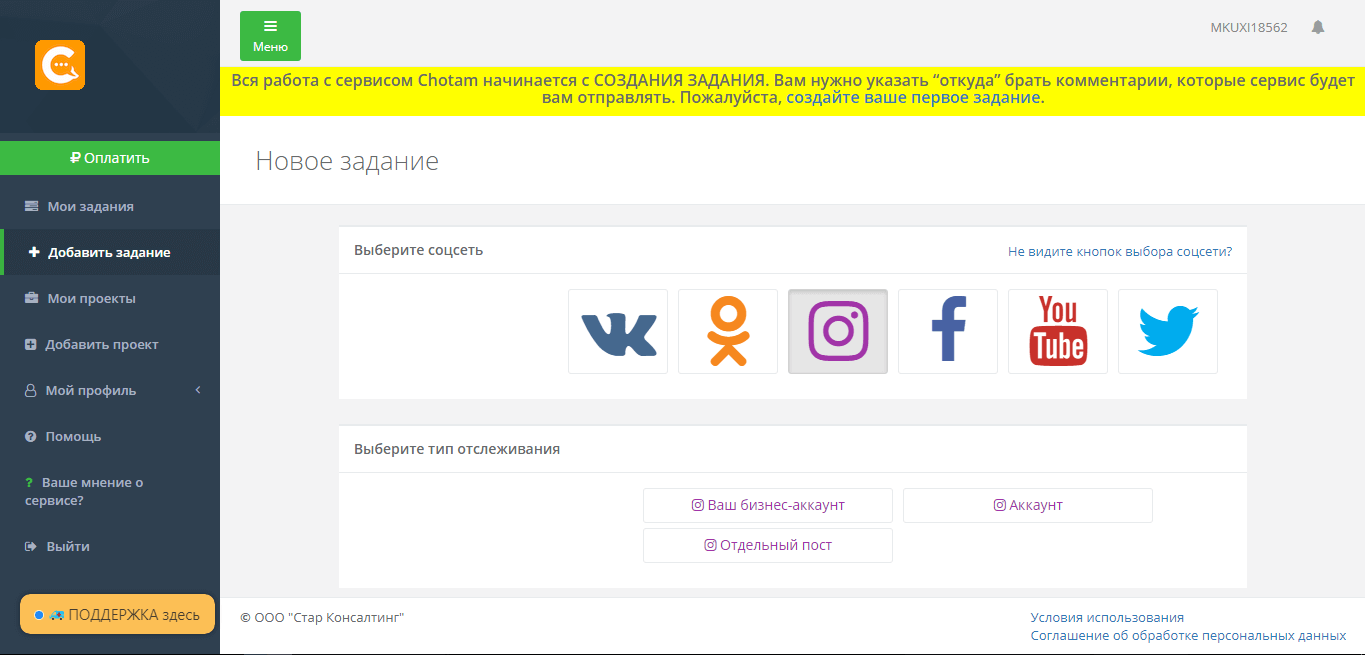Viewport: 1365px width, 655px height.
Task: Open Добавить проект in the sidebar
Action: [101, 344]
